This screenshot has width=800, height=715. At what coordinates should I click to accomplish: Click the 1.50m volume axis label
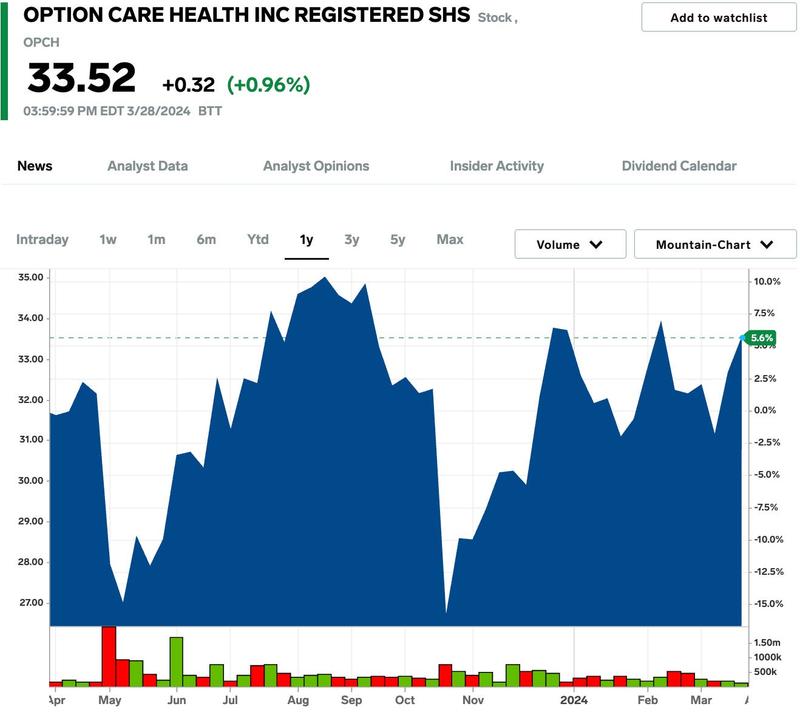(767, 643)
